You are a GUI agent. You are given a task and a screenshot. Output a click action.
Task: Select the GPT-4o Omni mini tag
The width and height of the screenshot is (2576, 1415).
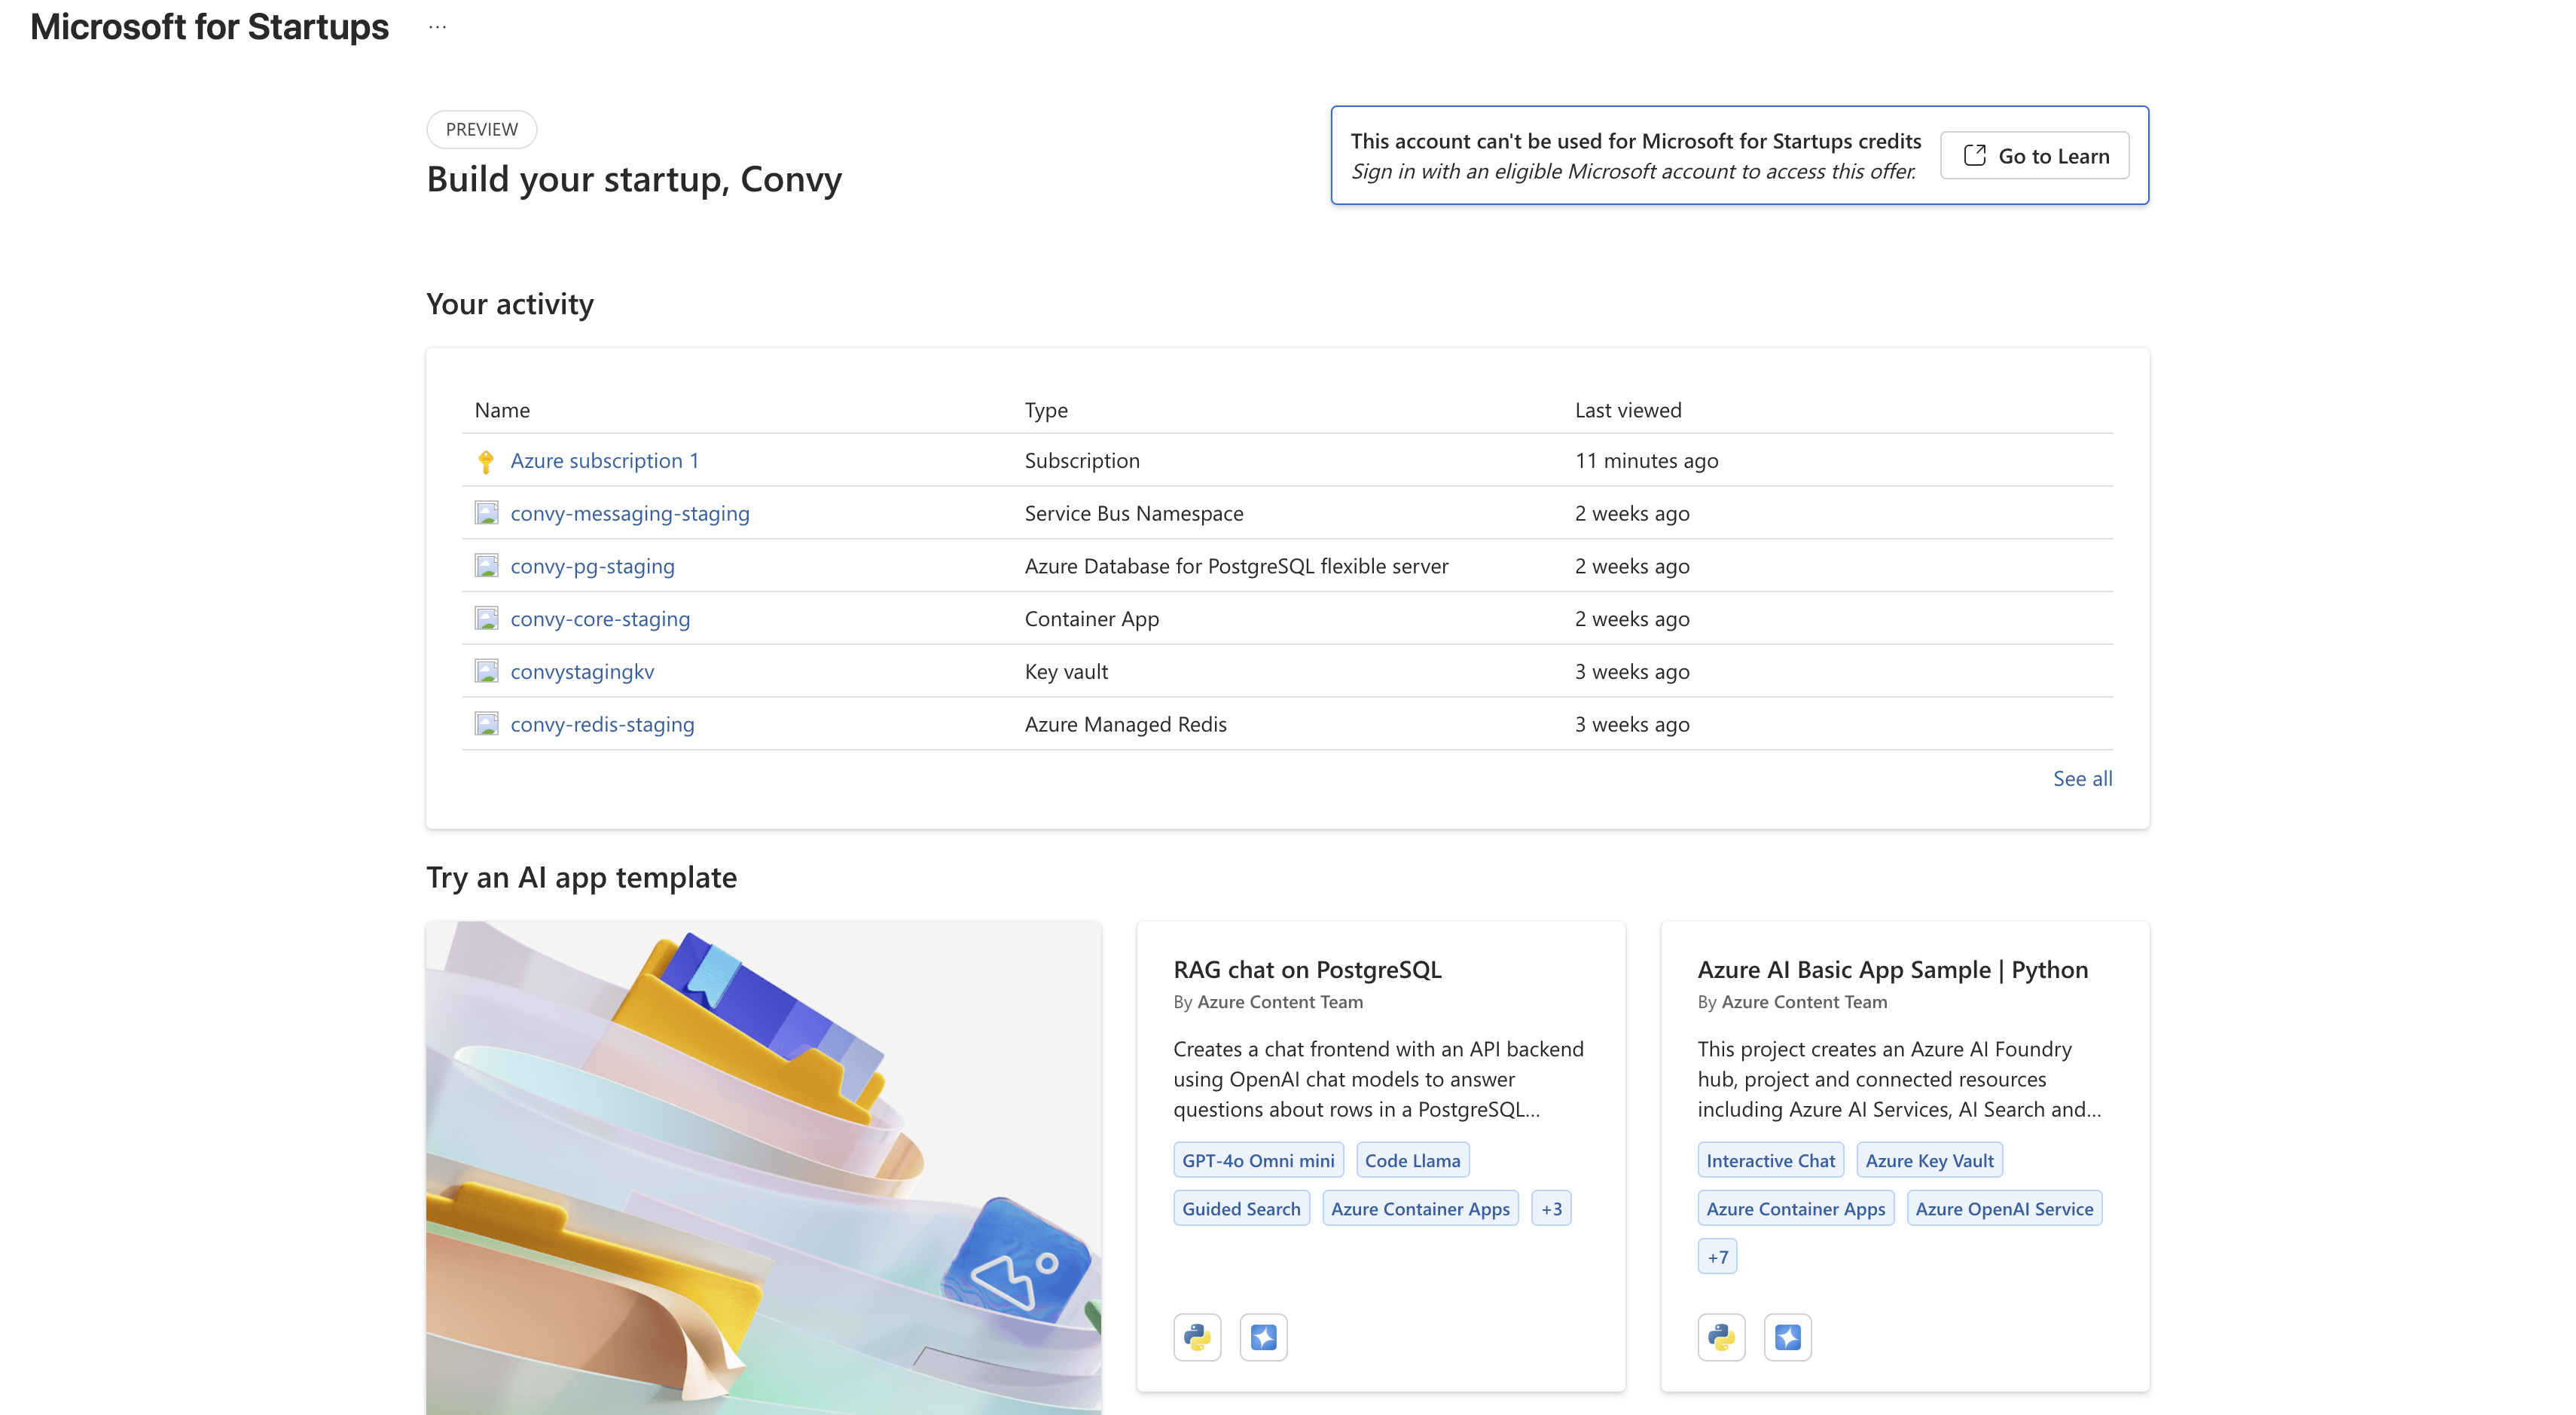click(1258, 1160)
